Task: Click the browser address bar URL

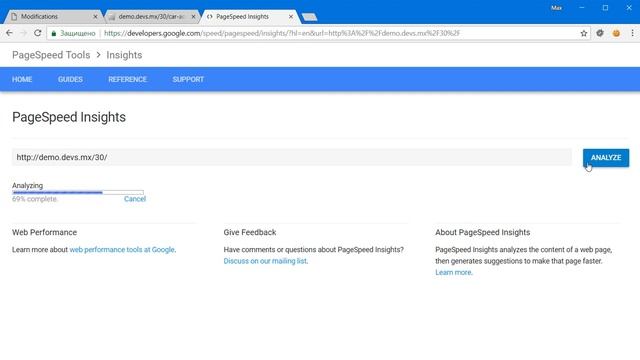Action: 282,33
